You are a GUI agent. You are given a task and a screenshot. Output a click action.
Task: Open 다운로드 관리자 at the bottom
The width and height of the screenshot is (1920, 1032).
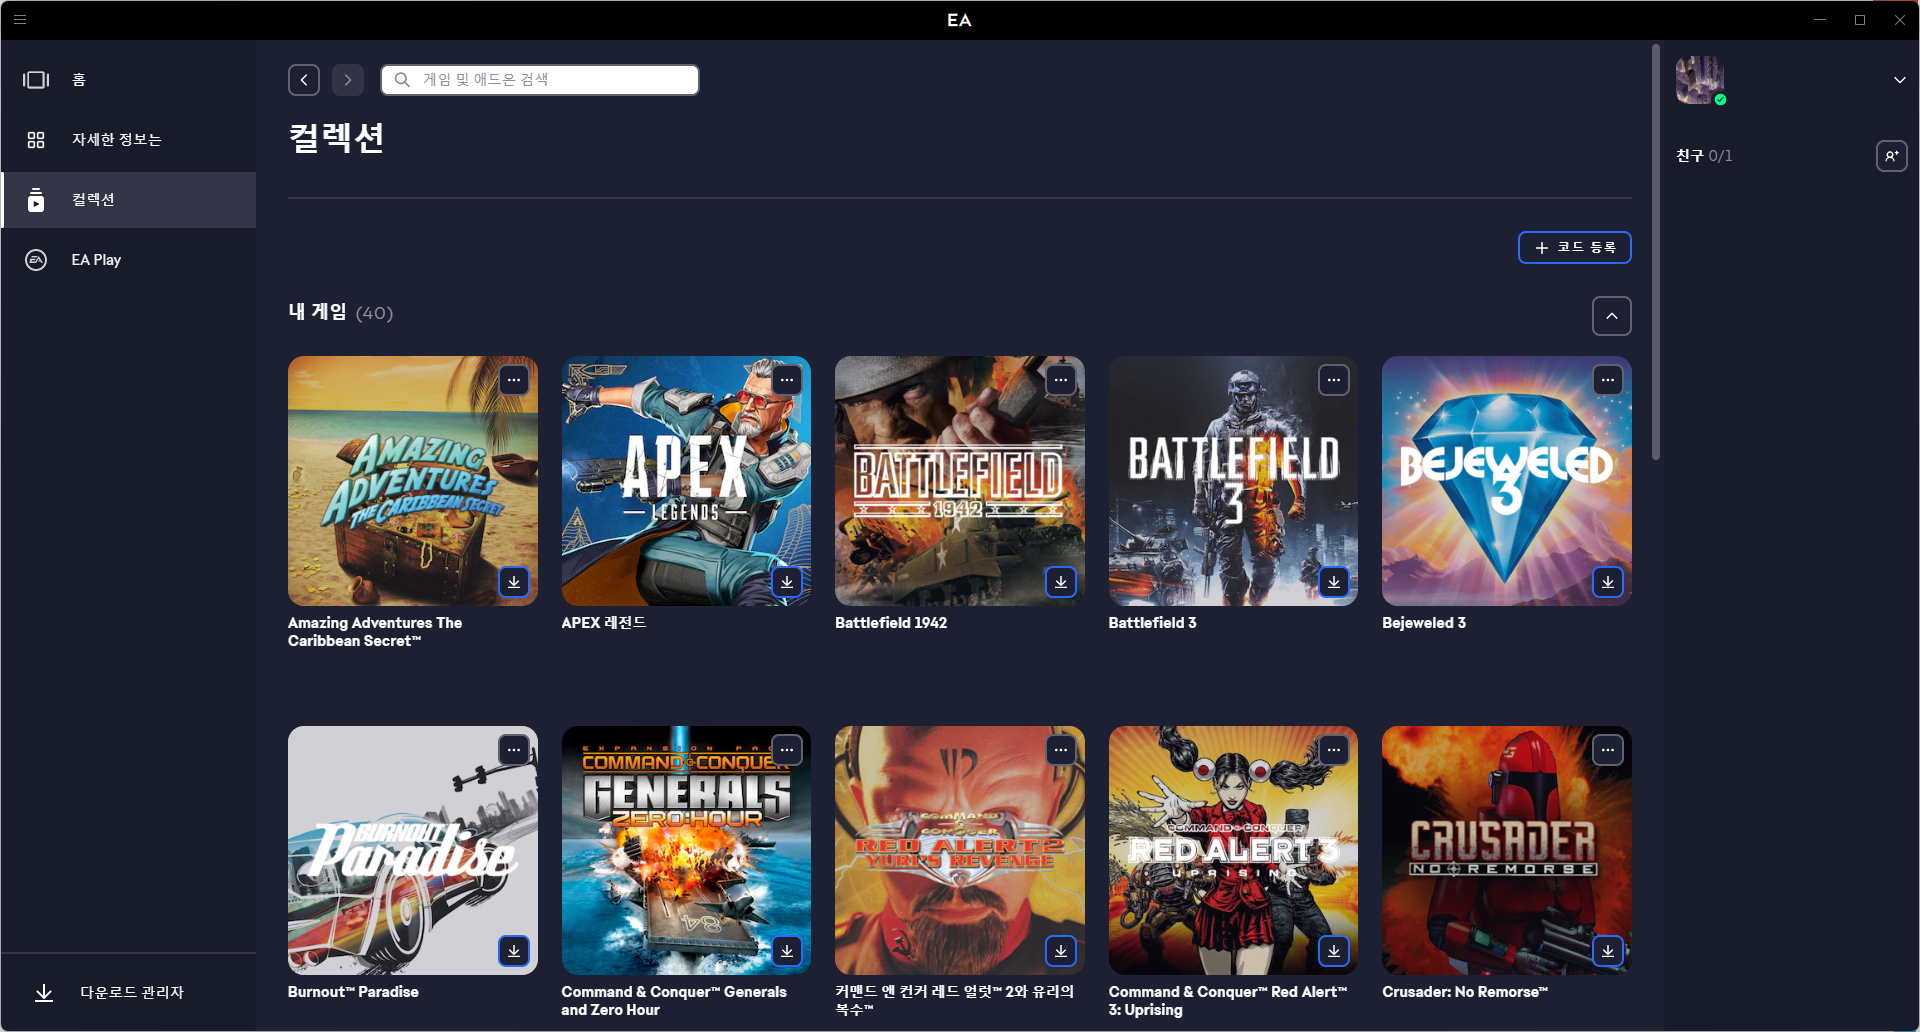click(x=128, y=992)
